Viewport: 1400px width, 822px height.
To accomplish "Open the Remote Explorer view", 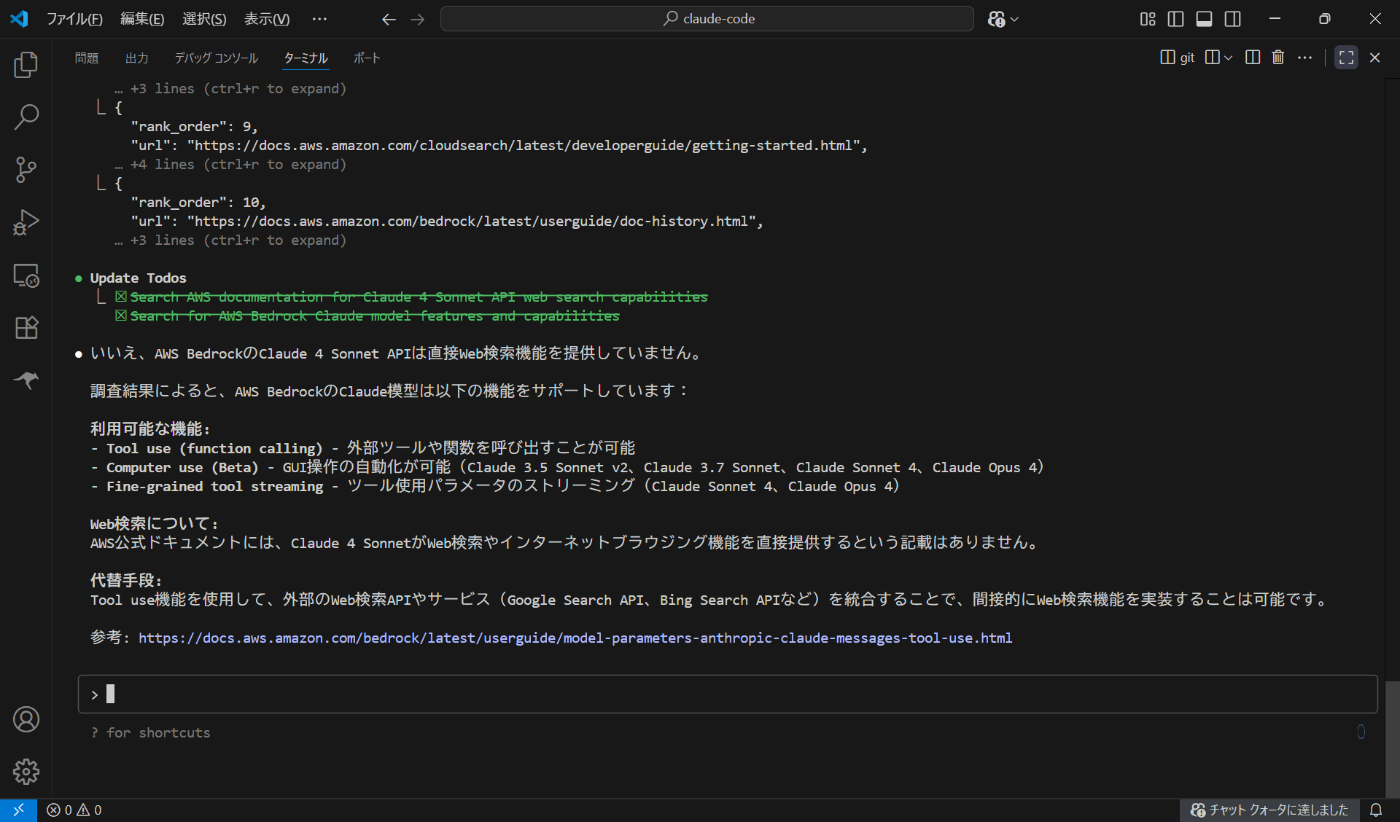I will pos(26,275).
